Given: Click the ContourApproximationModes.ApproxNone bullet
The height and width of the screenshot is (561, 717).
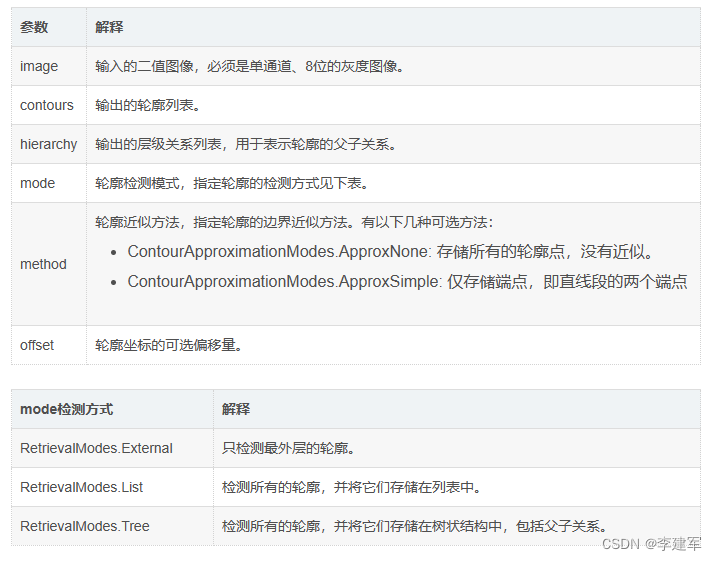Looking at the screenshot, I should pos(391,251).
